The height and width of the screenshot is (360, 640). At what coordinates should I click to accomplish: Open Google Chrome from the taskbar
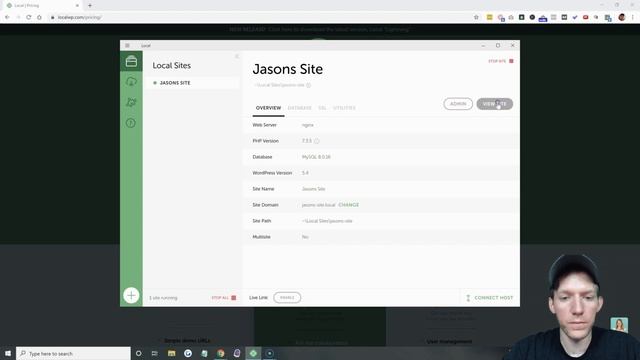point(220,353)
